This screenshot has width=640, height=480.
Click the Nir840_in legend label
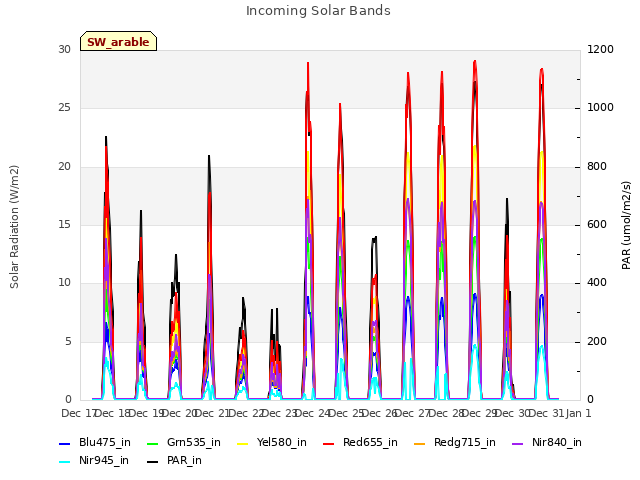point(557,442)
